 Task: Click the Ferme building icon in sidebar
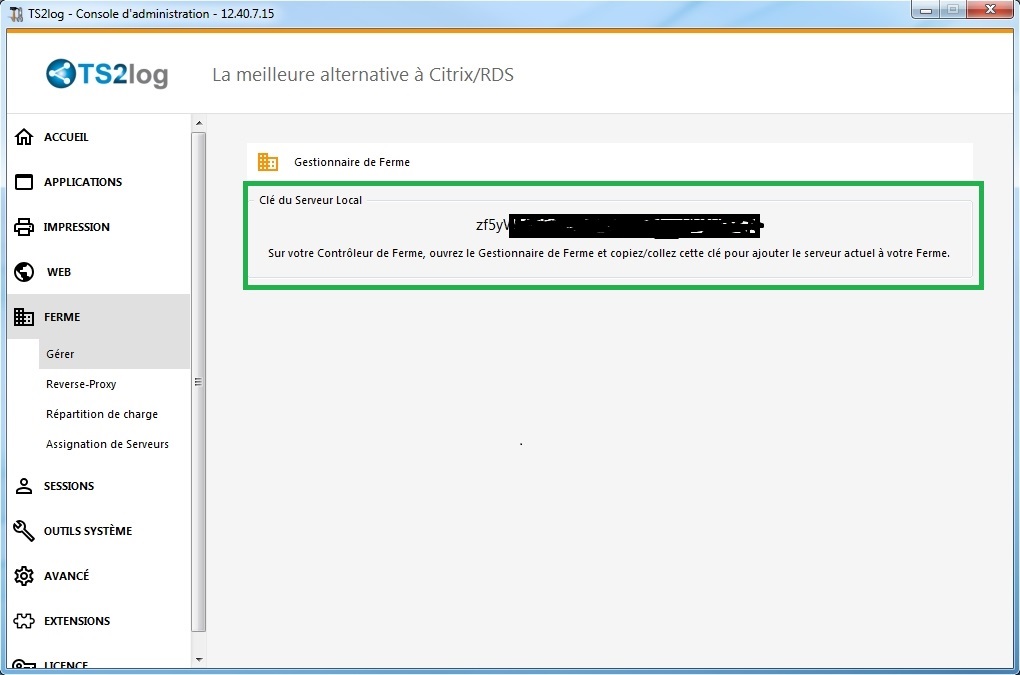pos(24,317)
